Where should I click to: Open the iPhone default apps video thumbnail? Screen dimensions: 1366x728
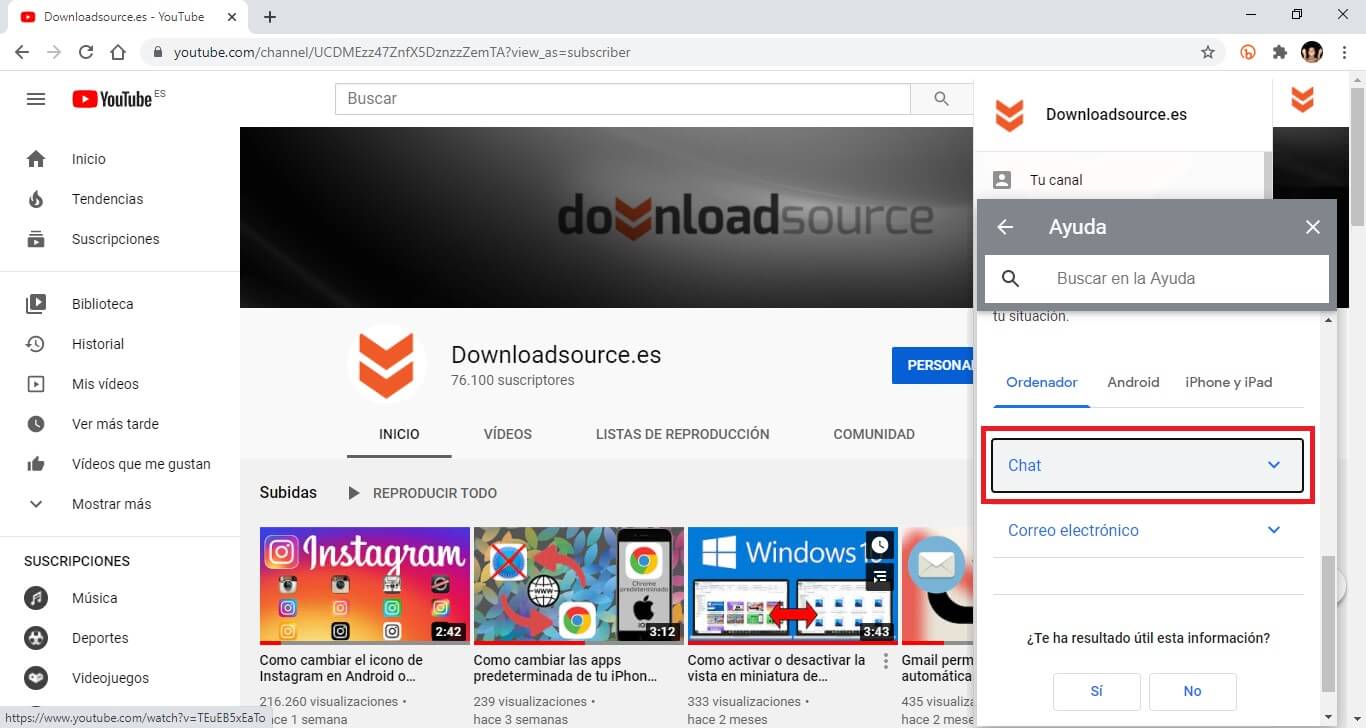click(578, 586)
